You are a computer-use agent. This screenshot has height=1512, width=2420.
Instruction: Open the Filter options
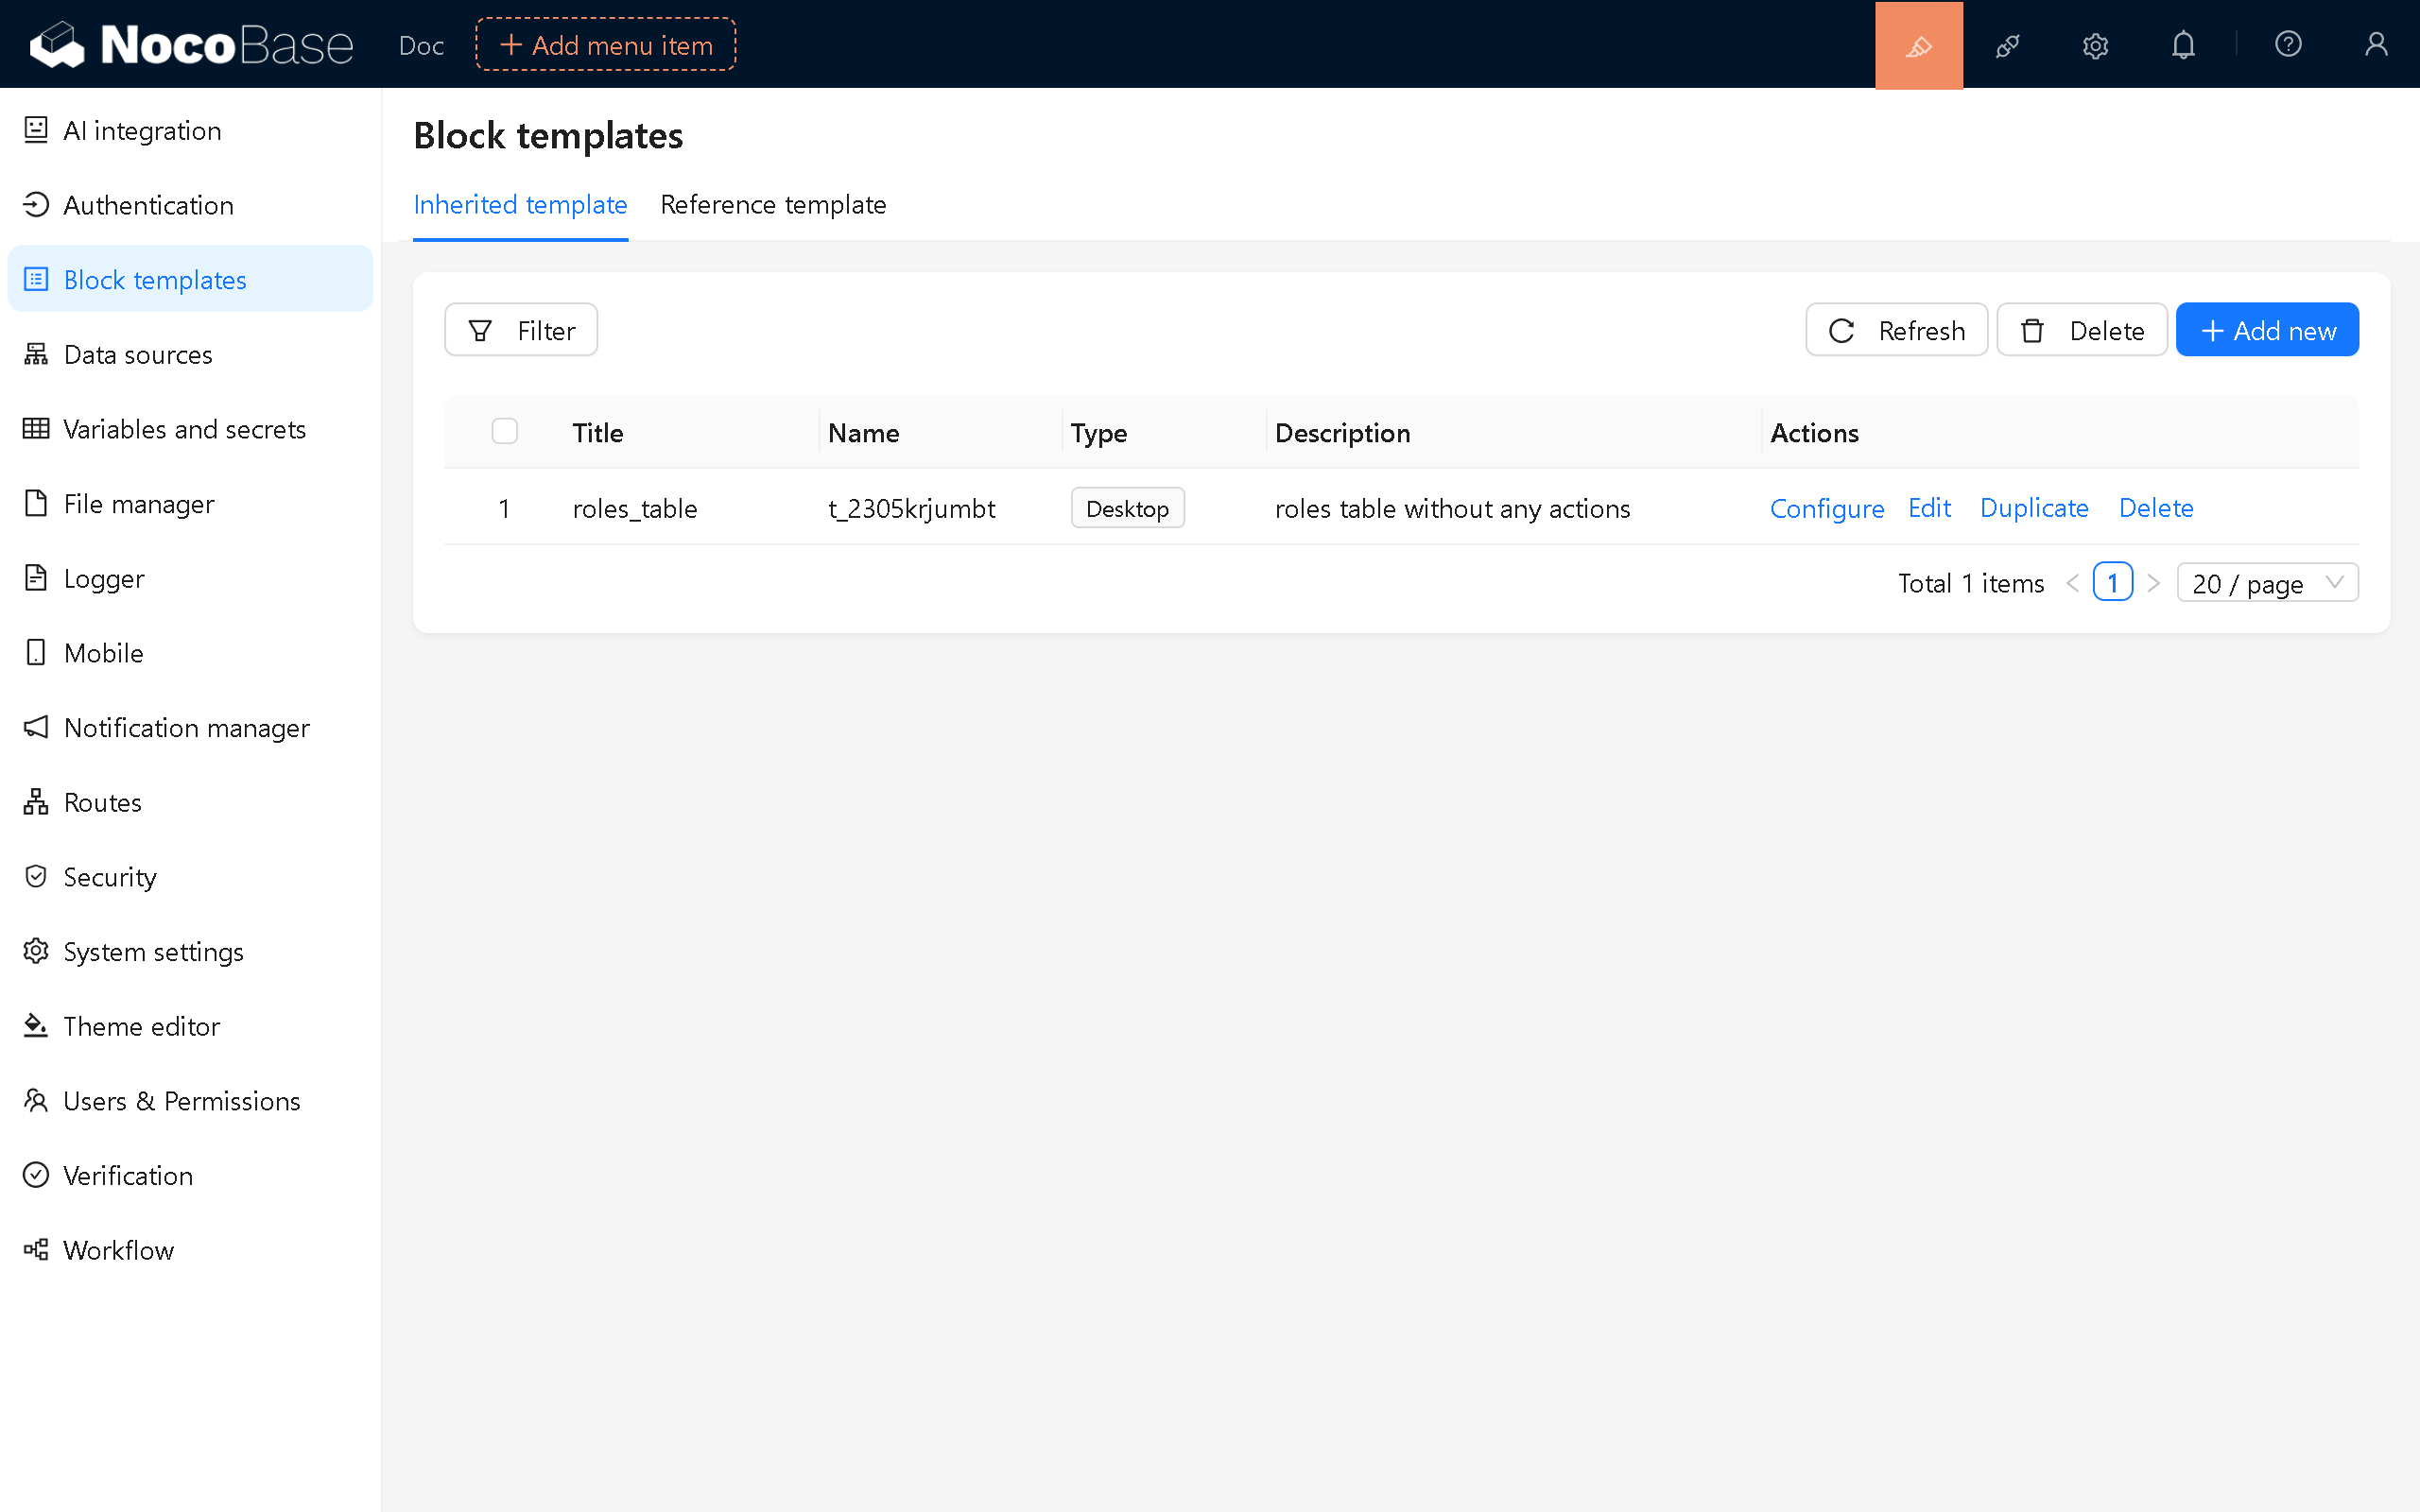click(521, 330)
